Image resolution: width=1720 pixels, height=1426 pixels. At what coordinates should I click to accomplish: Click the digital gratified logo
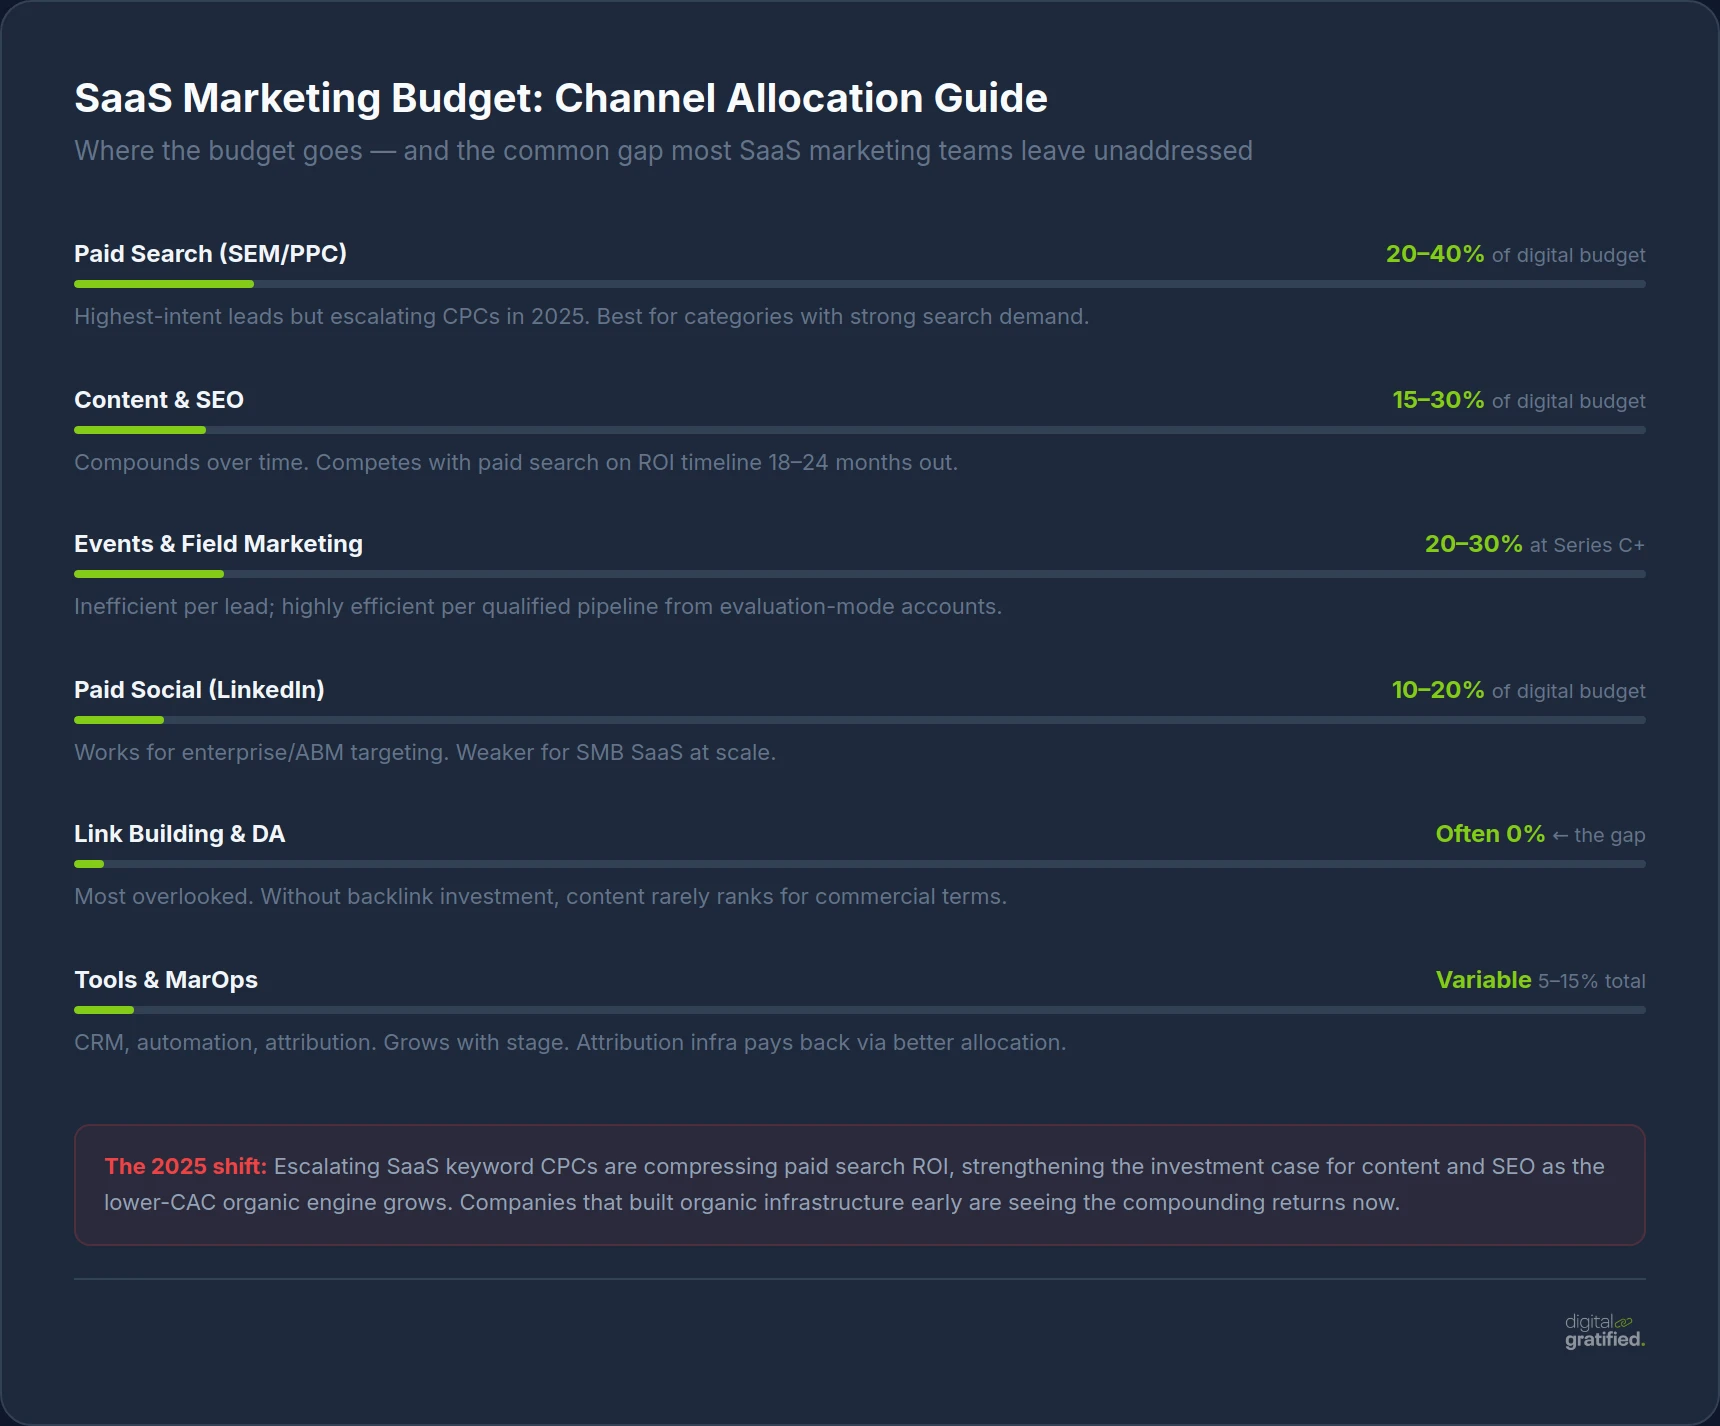pyautogui.click(x=1605, y=1331)
